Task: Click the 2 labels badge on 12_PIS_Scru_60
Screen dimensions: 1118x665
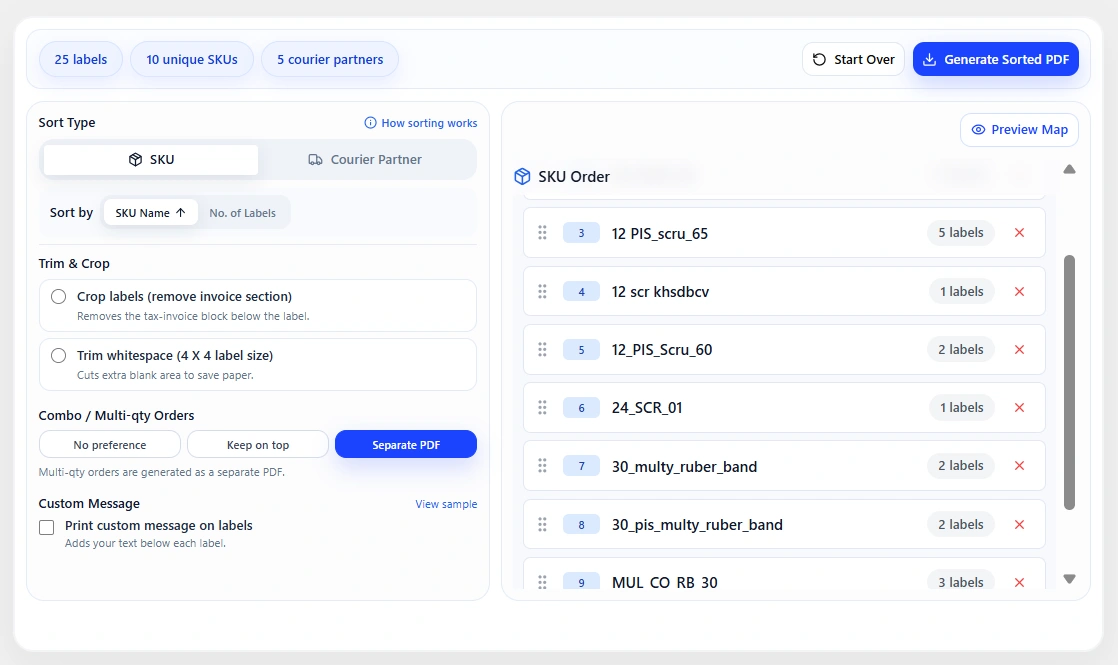Action: click(960, 350)
